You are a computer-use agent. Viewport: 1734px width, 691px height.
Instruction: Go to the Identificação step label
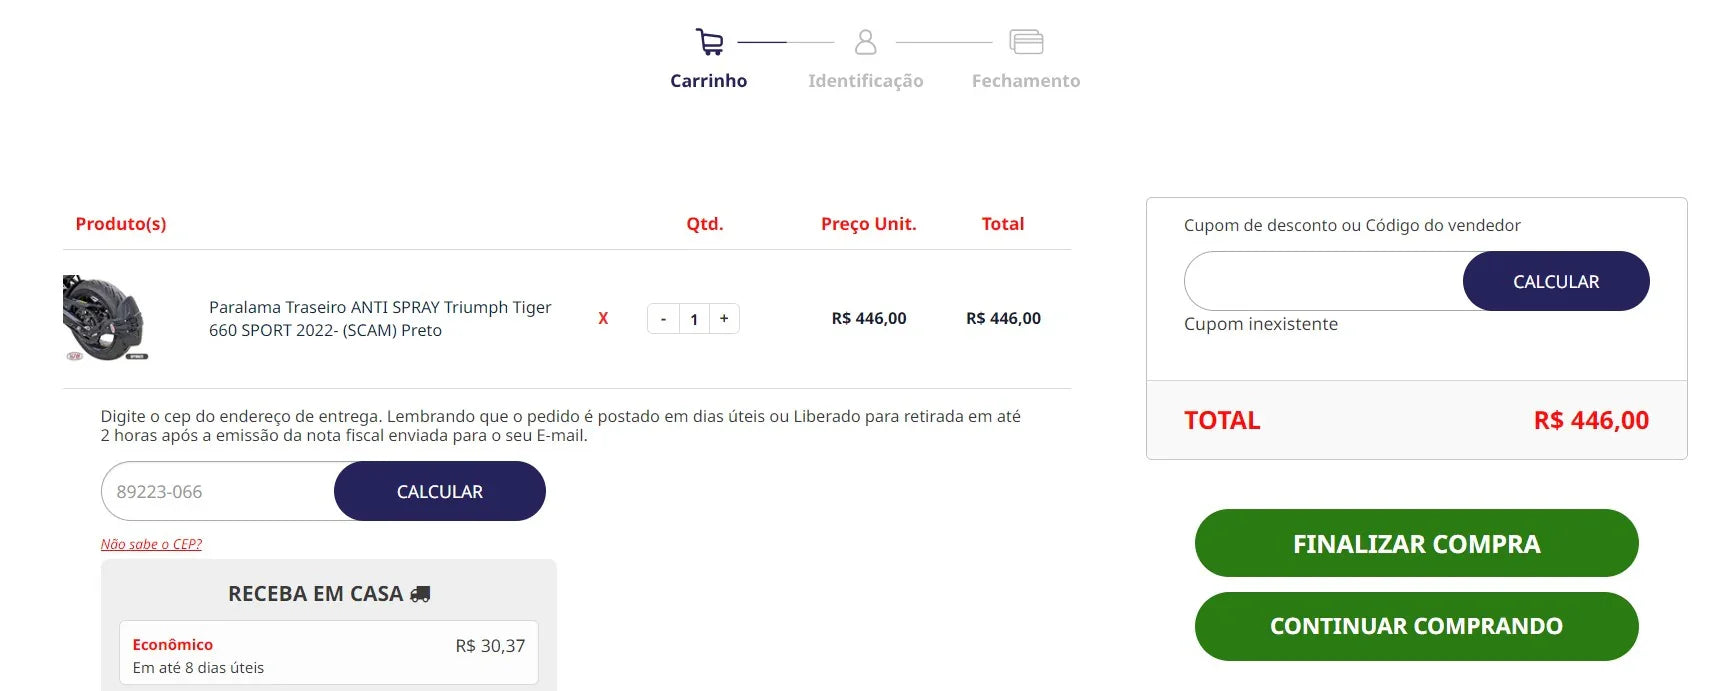(x=865, y=81)
